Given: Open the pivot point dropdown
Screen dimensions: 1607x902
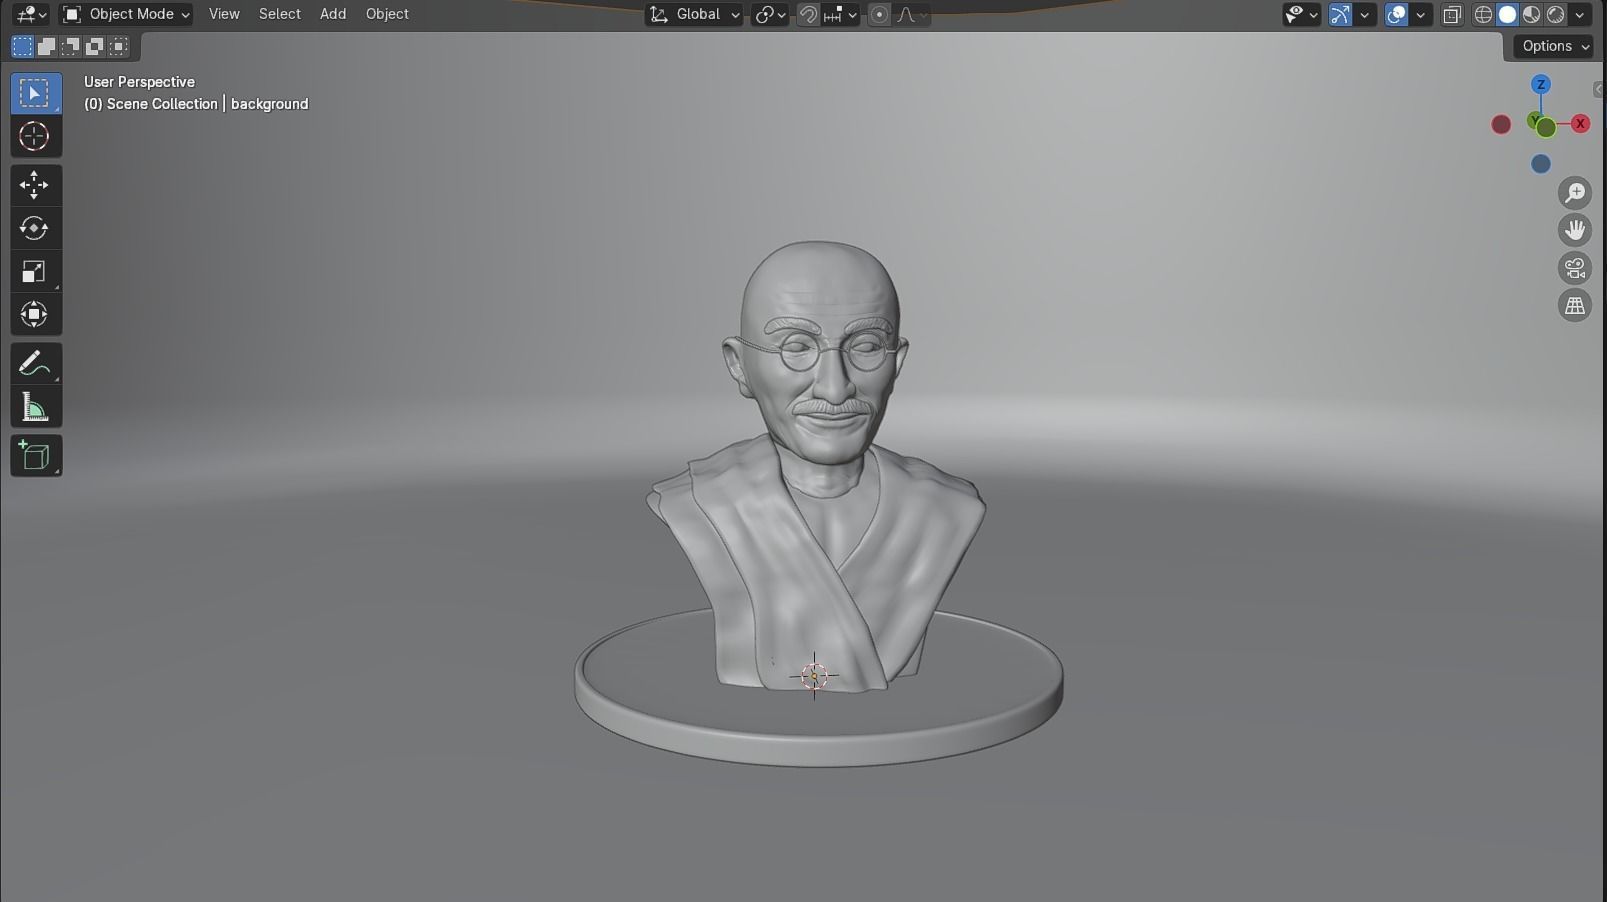Looking at the screenshot, I should pos(770,14).
